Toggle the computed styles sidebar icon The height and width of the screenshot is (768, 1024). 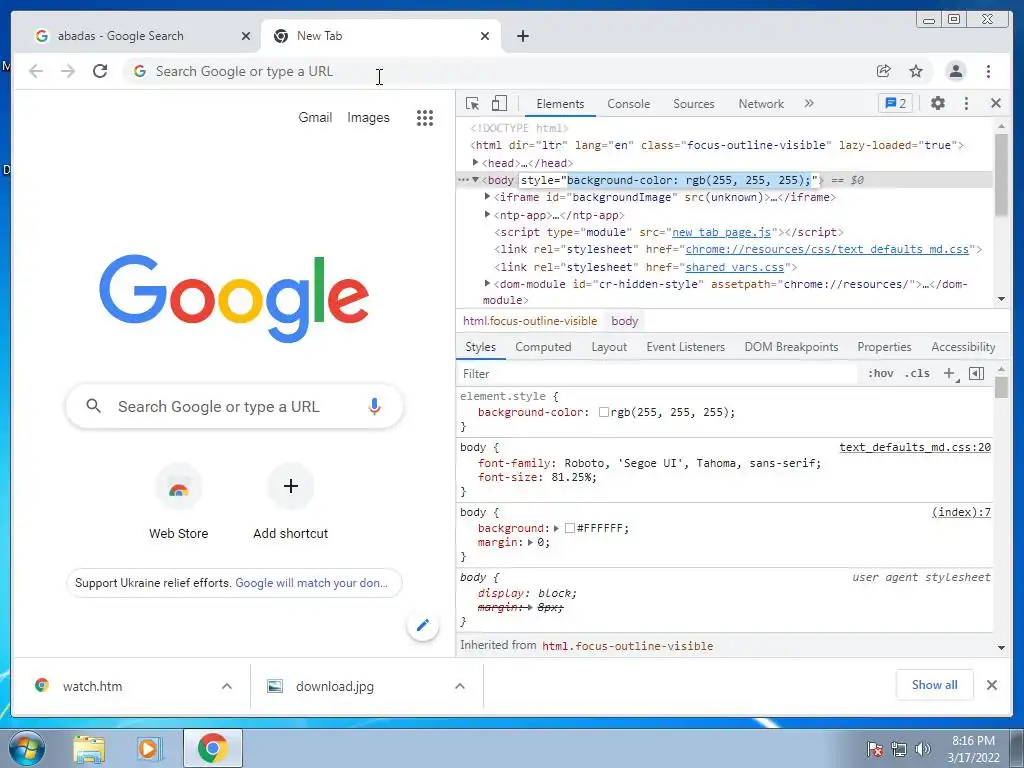pos(976,374)
